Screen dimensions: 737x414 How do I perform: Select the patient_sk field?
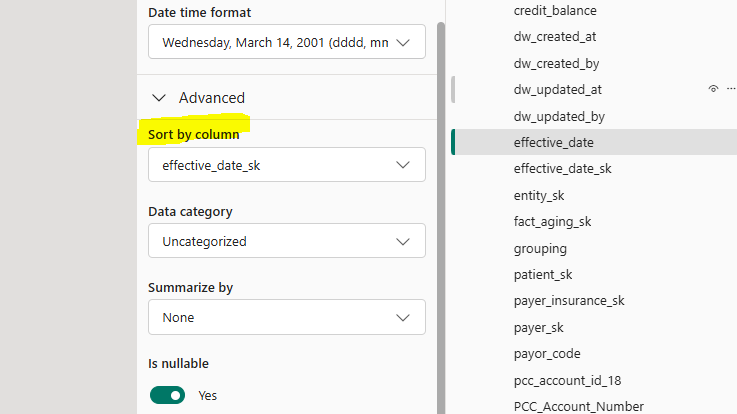point(543,274)
